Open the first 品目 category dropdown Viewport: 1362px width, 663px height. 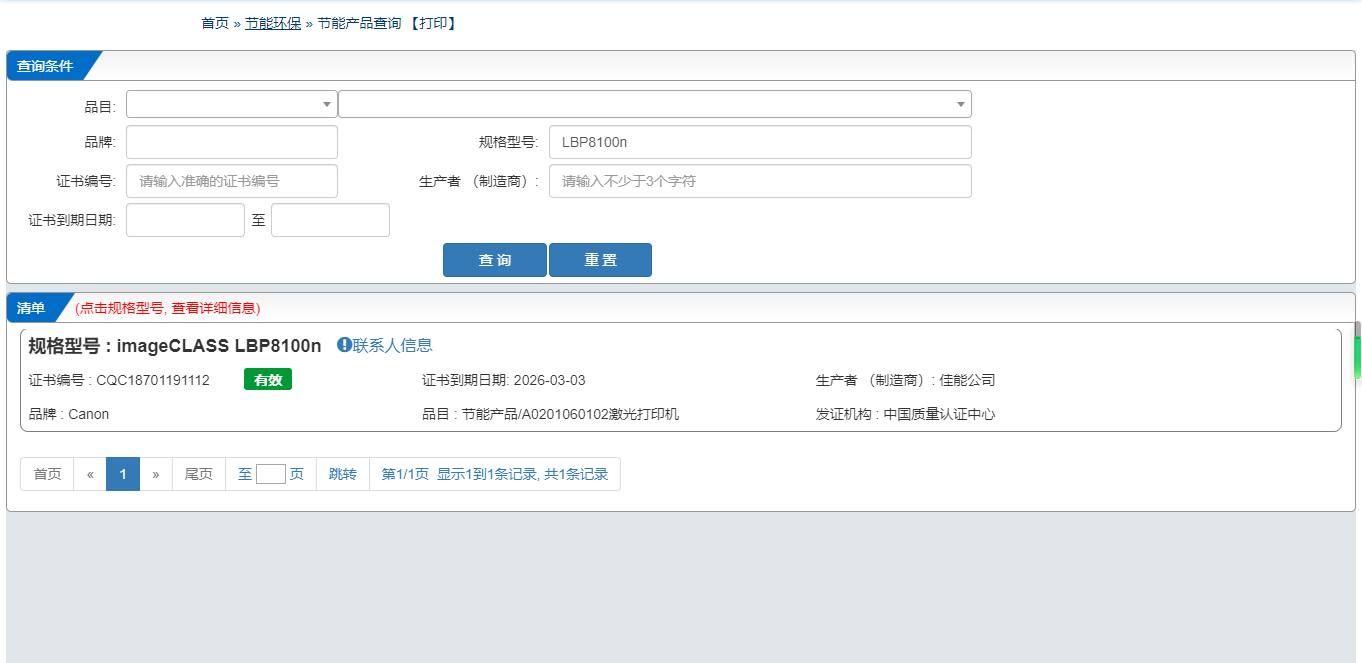(232, 104)
